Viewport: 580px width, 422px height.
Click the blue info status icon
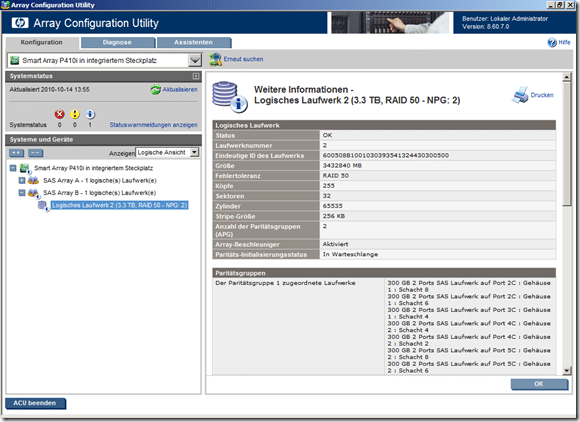pyautogui.click(x=90, y=114)
